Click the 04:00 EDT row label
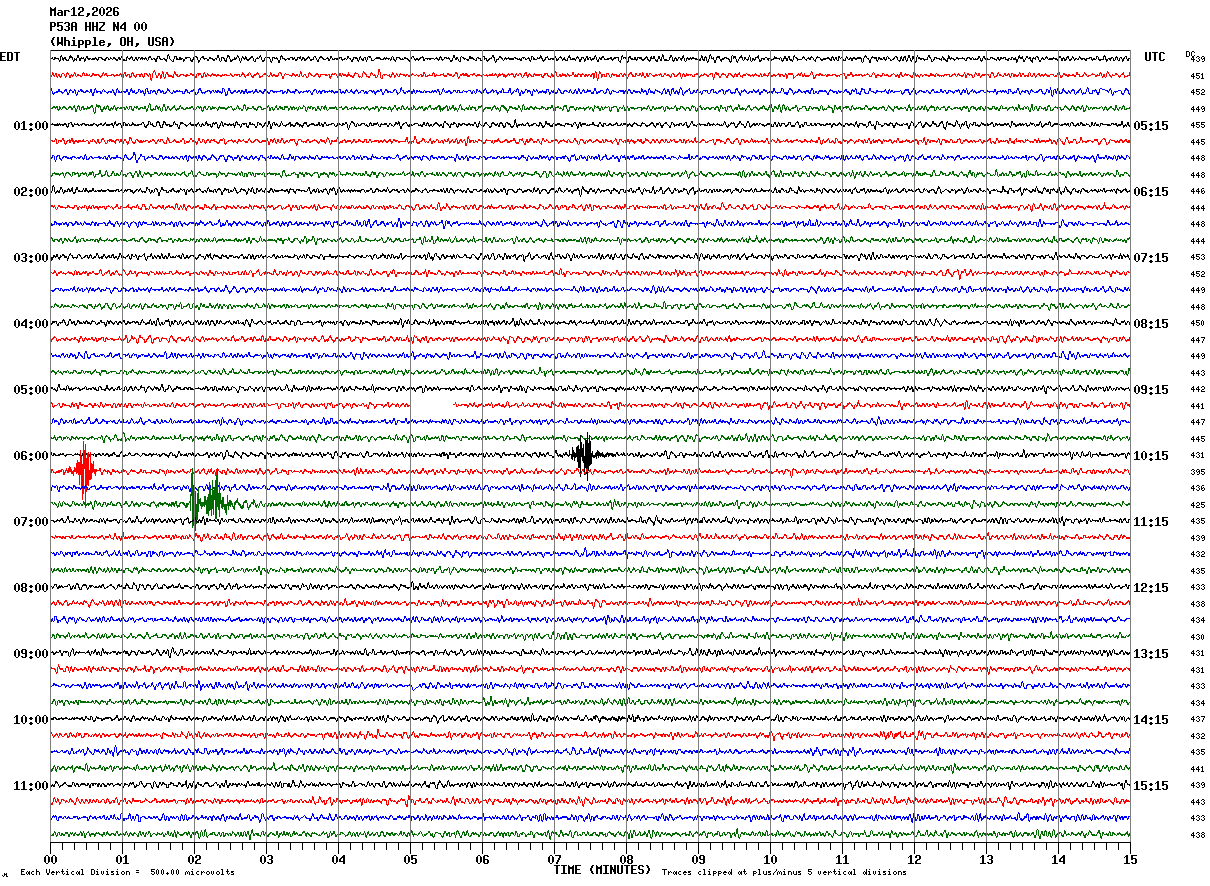This screenshot has height=886, width=1210. (30, 324)
